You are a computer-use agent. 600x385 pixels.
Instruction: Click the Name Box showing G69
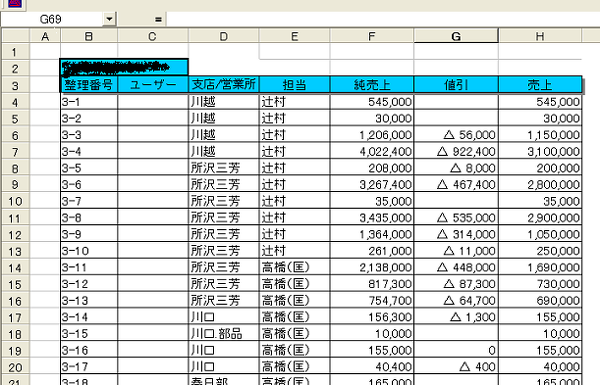(x=52, y=19)
